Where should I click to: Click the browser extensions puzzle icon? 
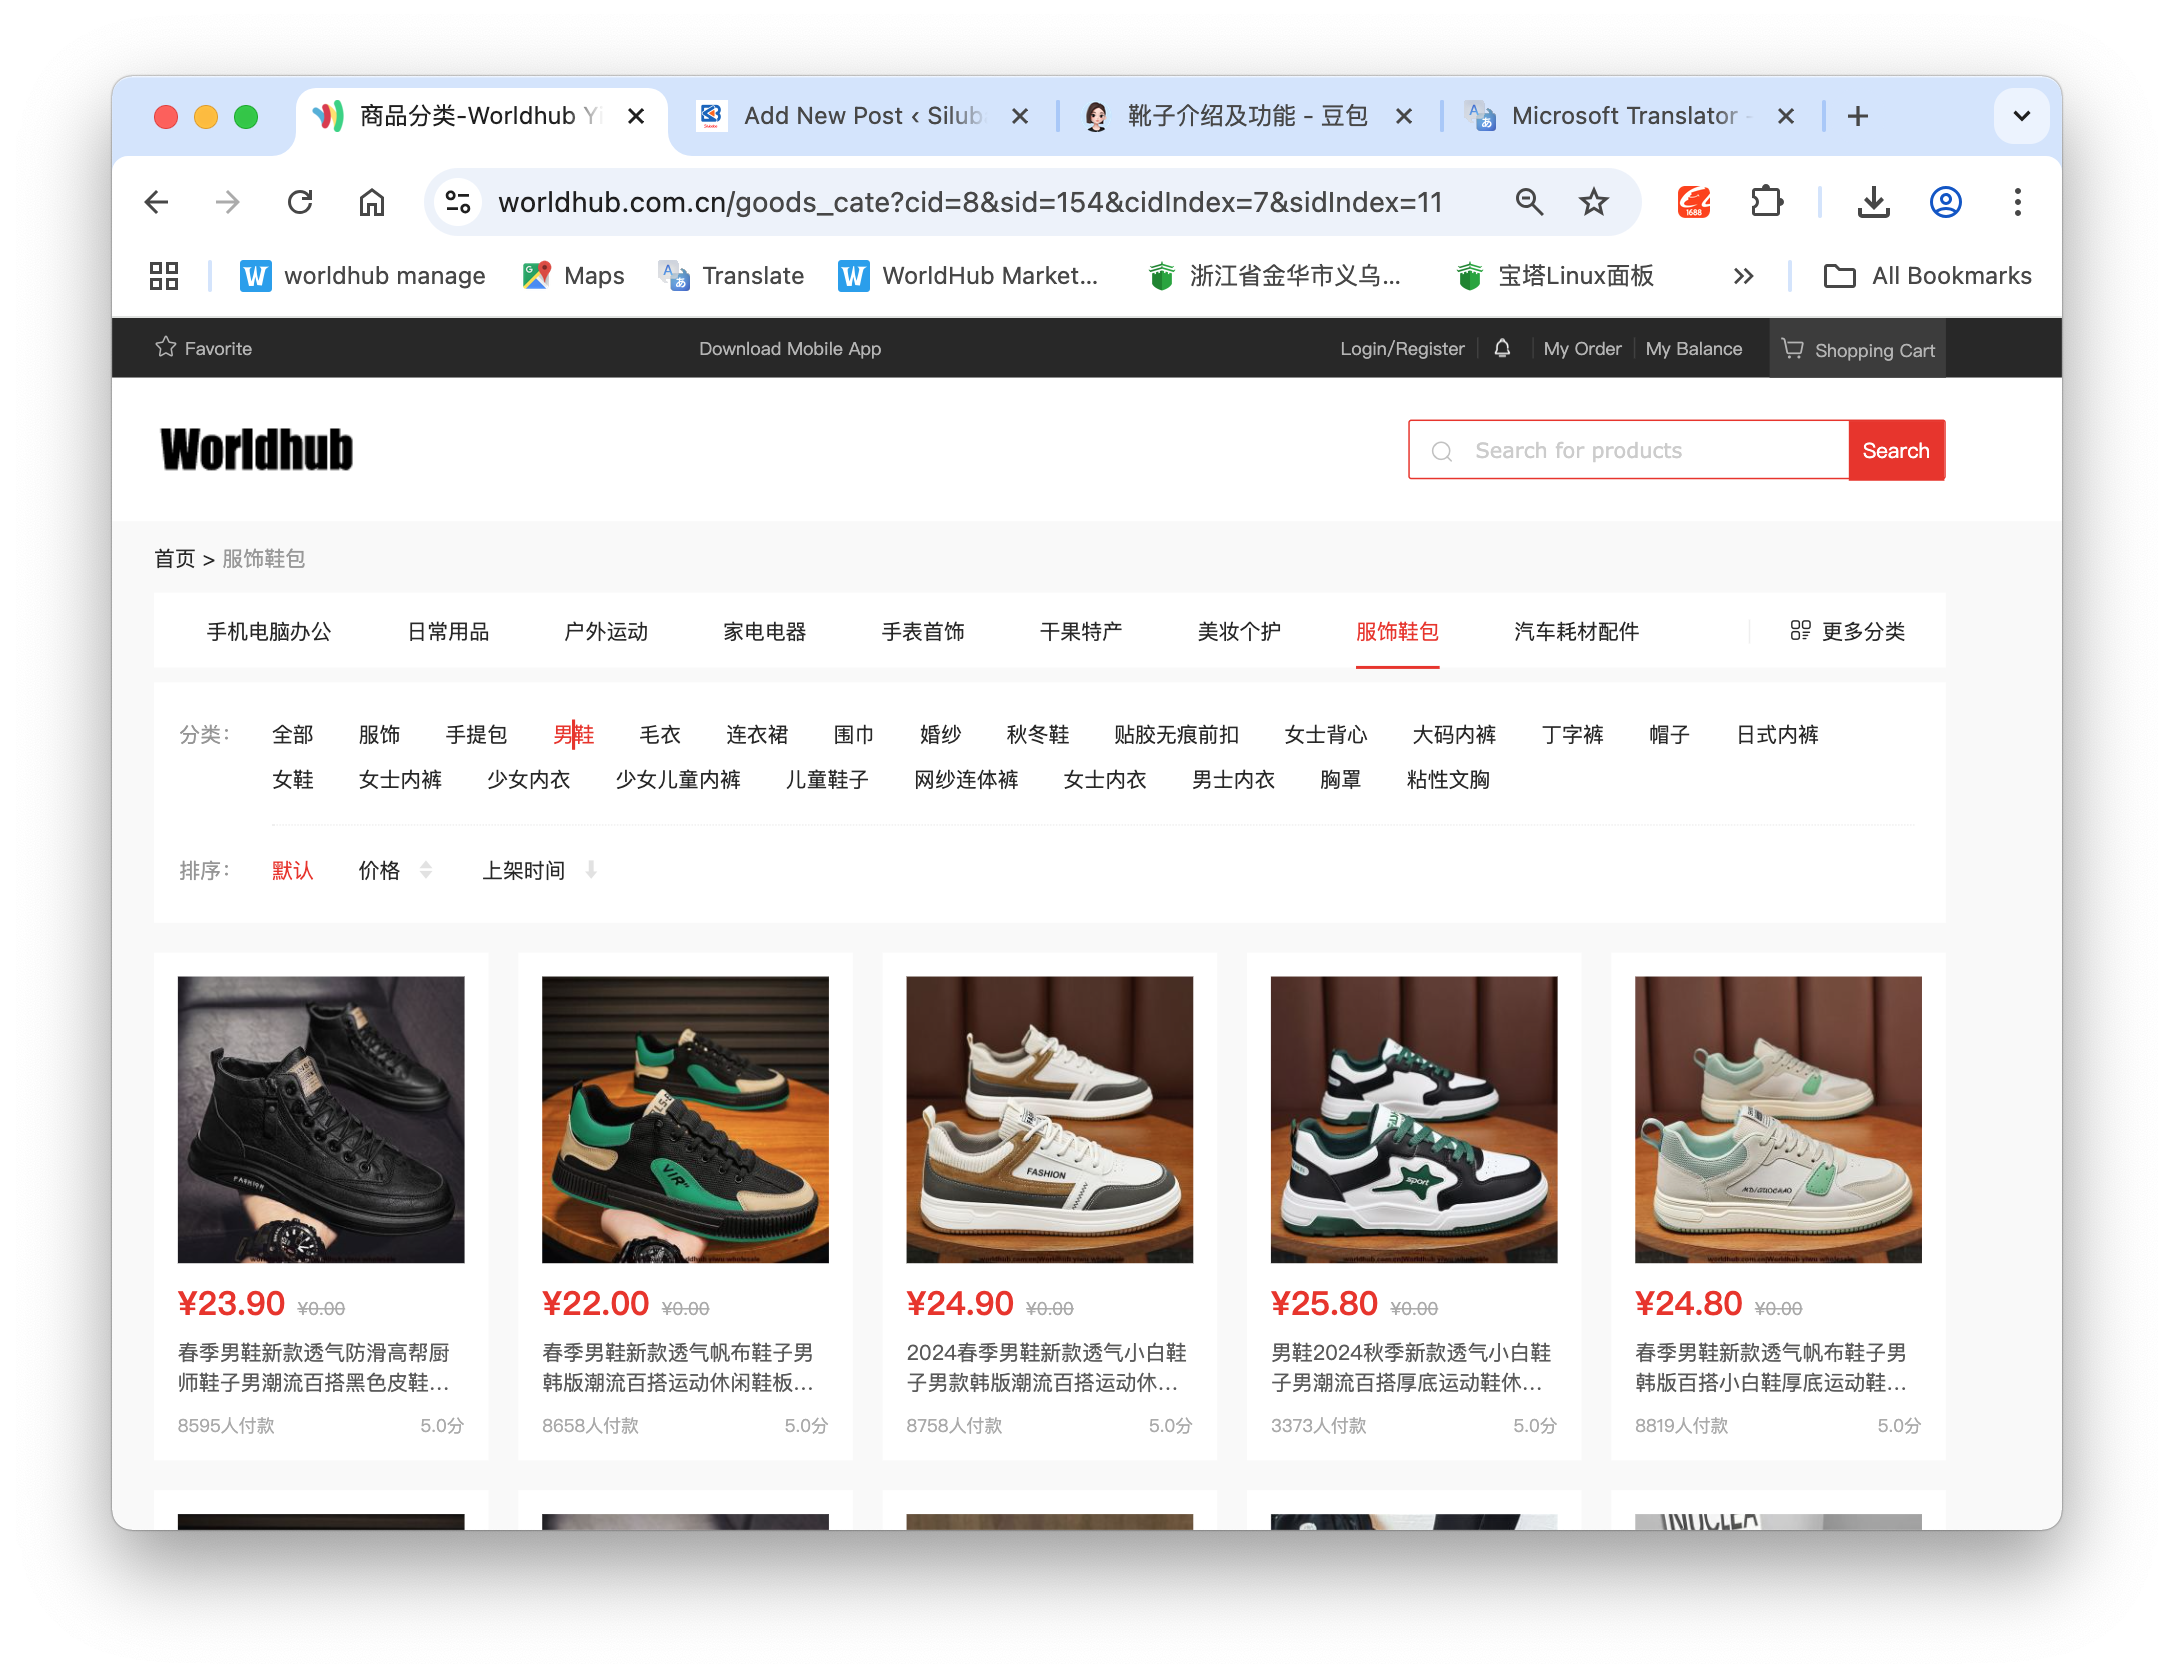coord(1766,202)
